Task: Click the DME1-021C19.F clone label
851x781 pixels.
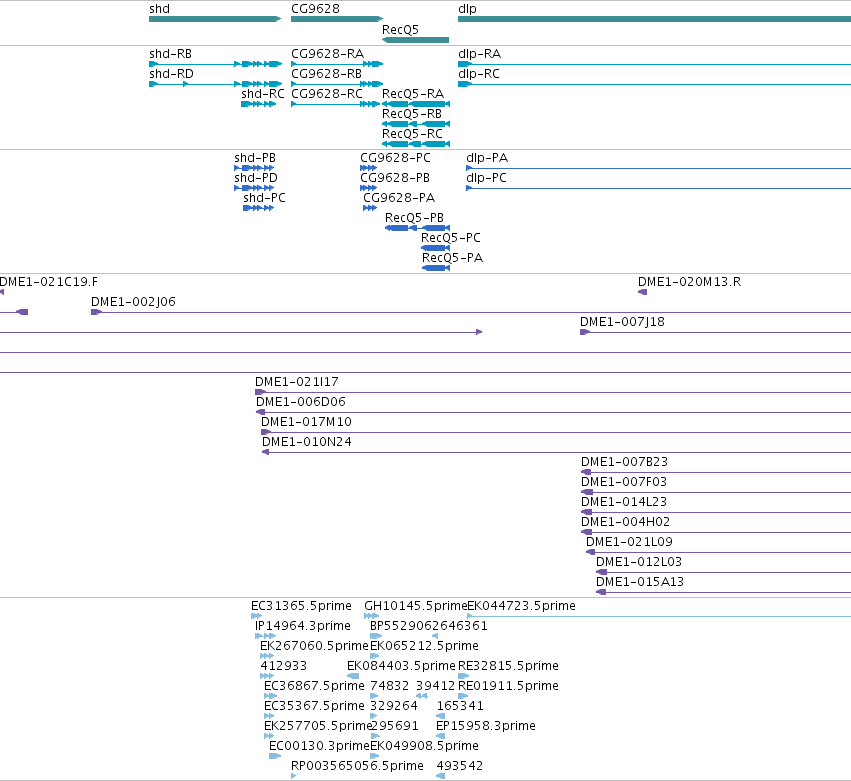Action: click(x=49, y=282)
